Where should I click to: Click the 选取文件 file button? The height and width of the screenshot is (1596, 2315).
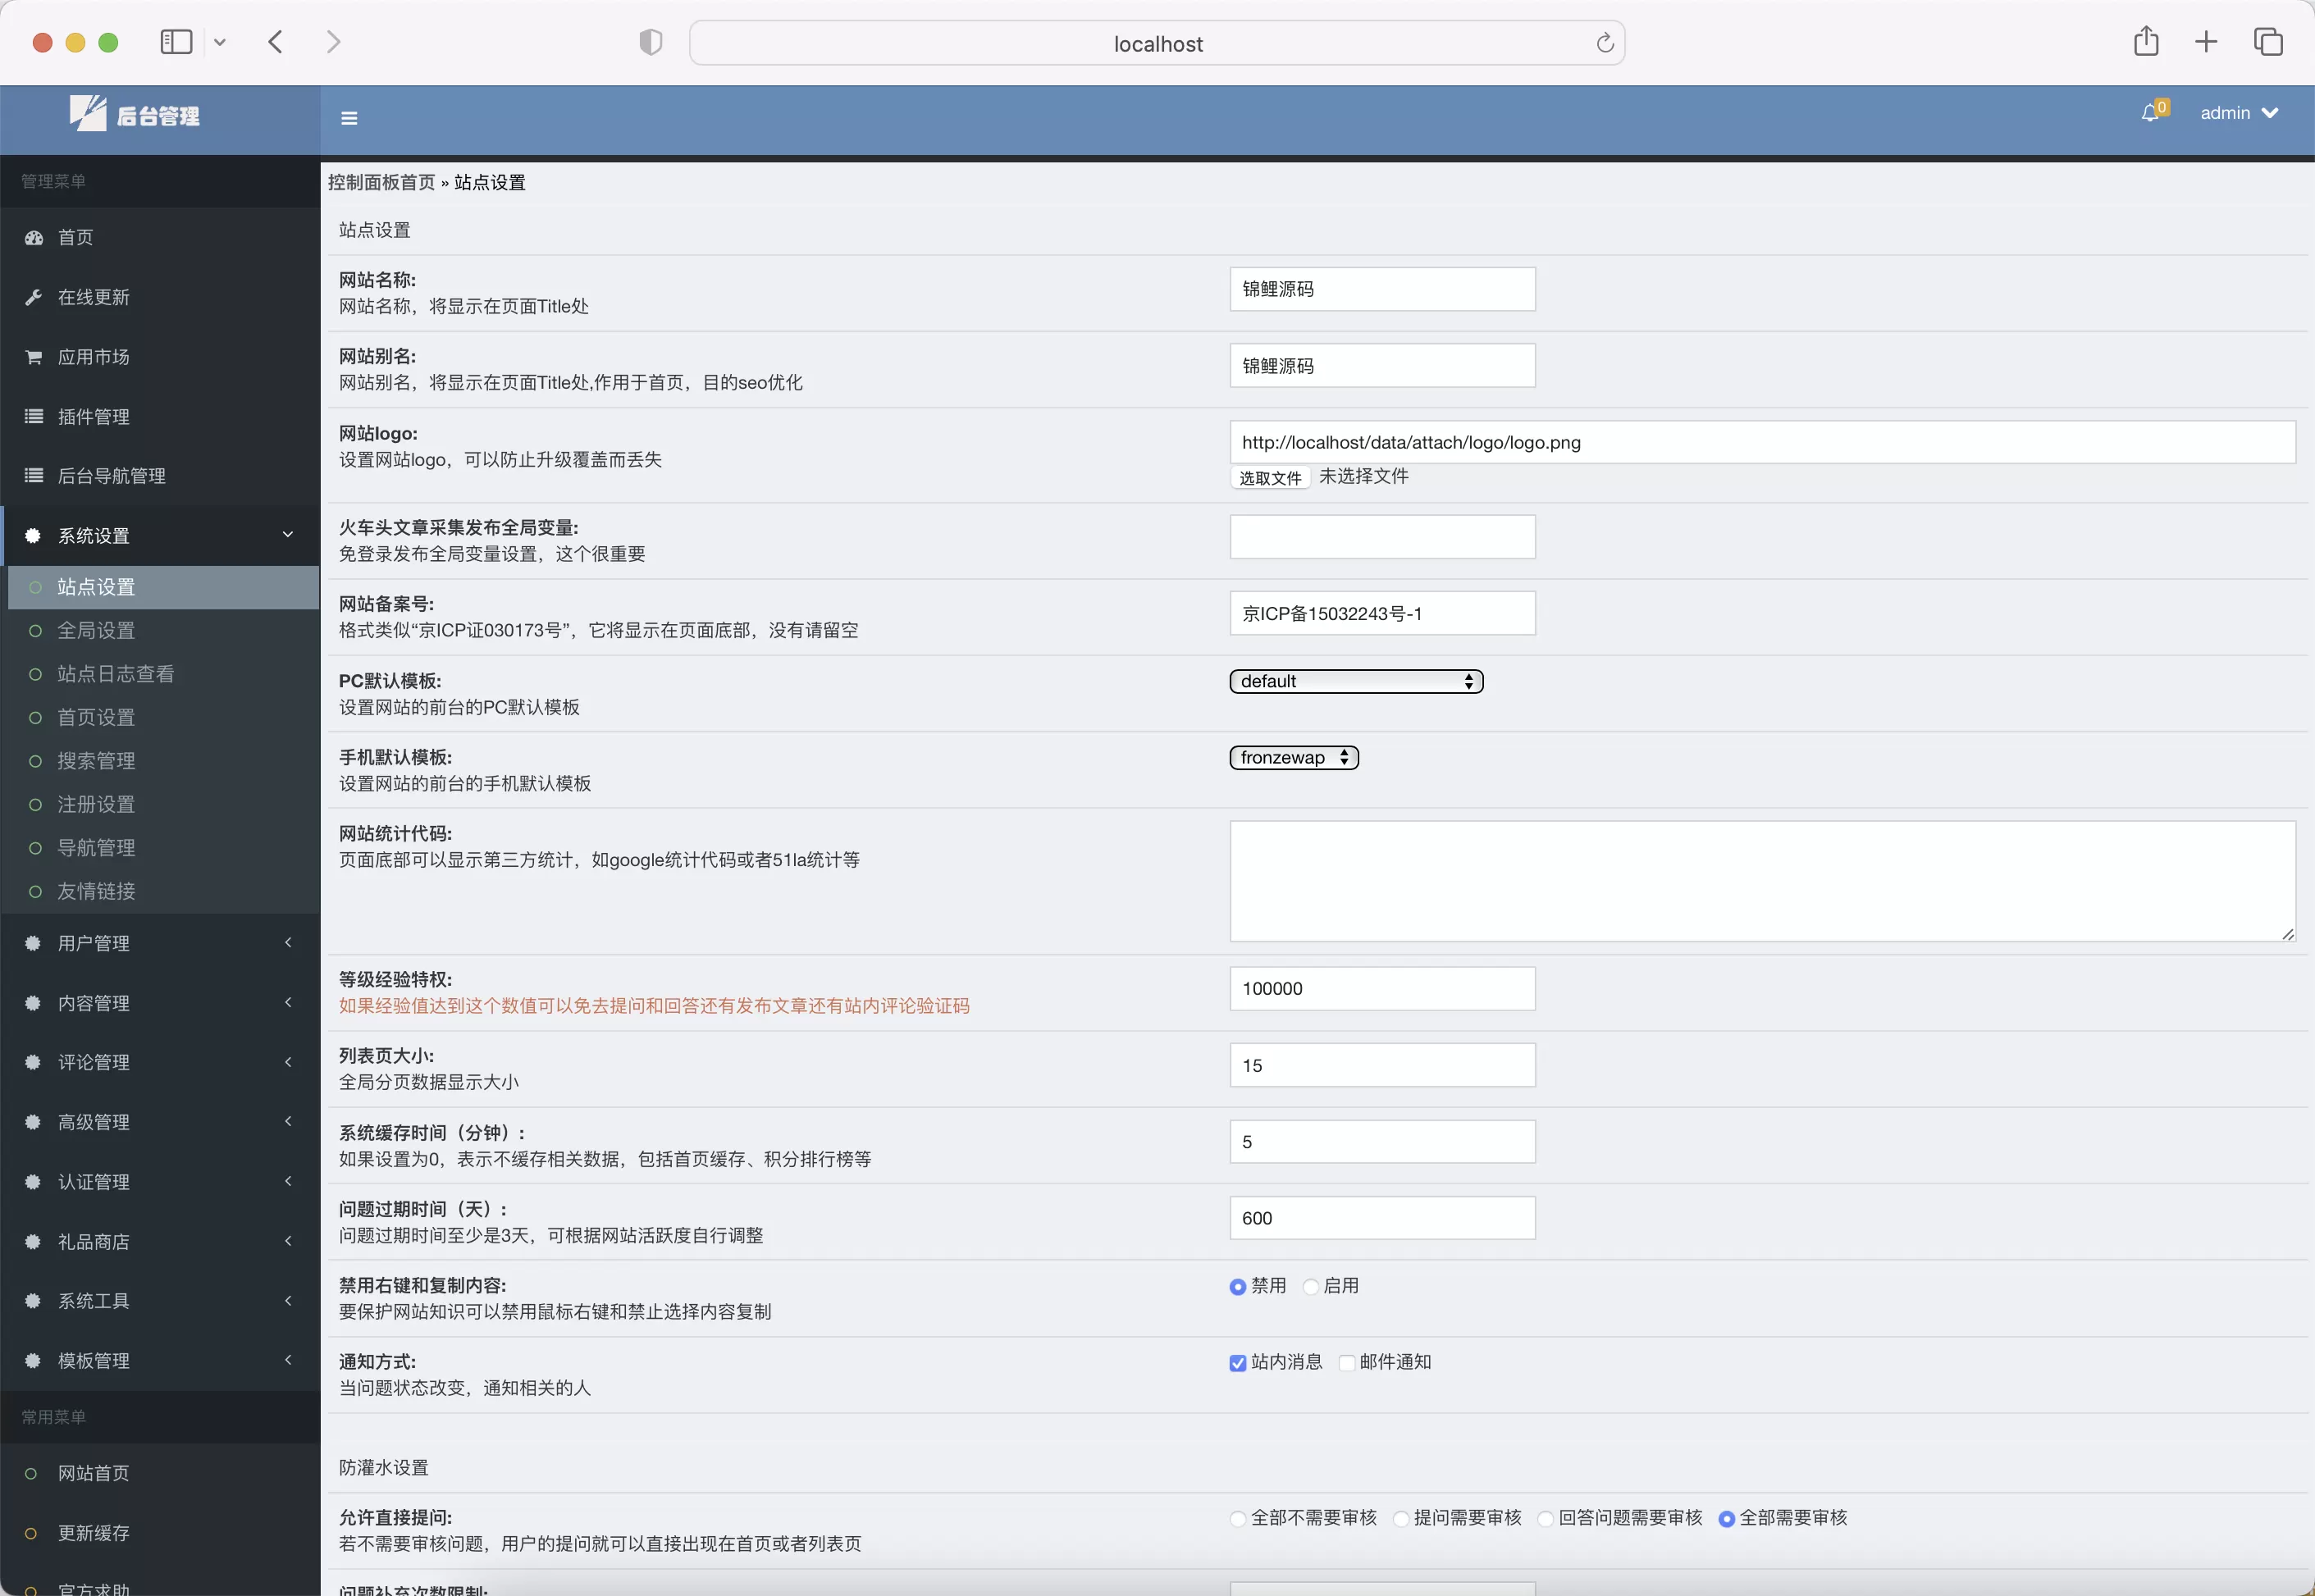click(1270, 478)
